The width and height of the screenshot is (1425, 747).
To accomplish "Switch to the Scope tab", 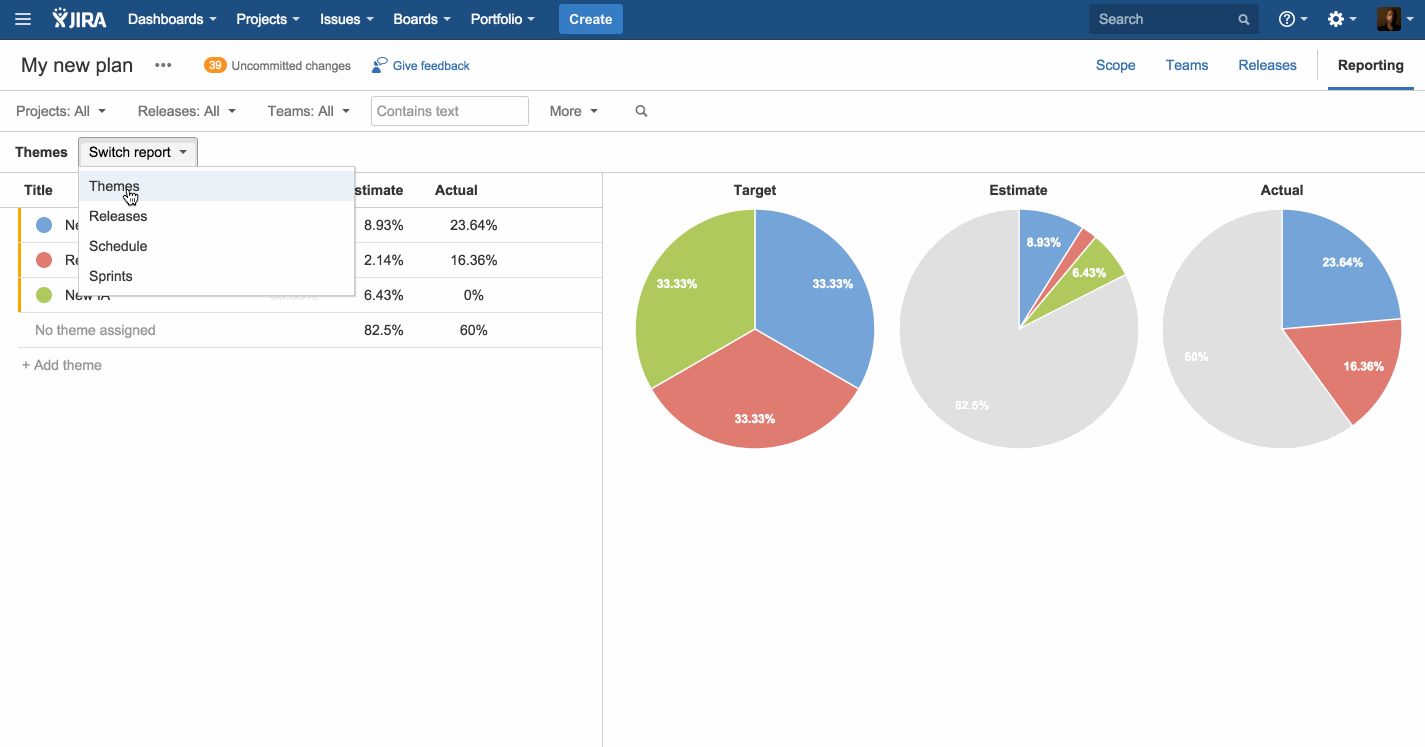I will [x=1115, y=64].
